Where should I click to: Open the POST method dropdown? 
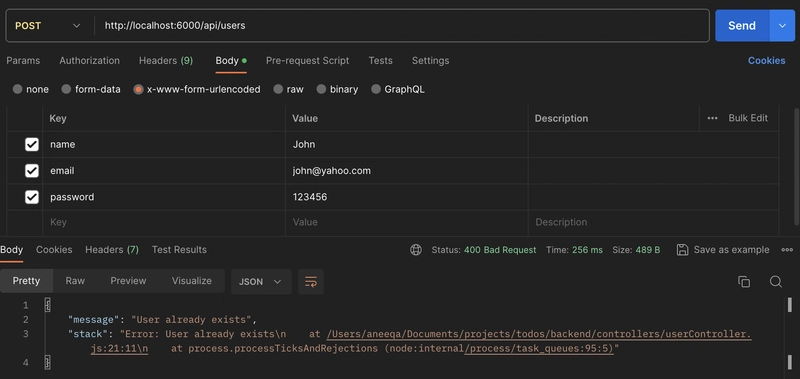click(49, 26)
